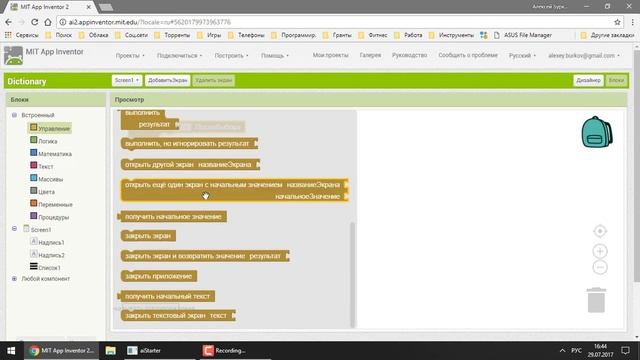Open the Проекты menu

tap(130, 56)
